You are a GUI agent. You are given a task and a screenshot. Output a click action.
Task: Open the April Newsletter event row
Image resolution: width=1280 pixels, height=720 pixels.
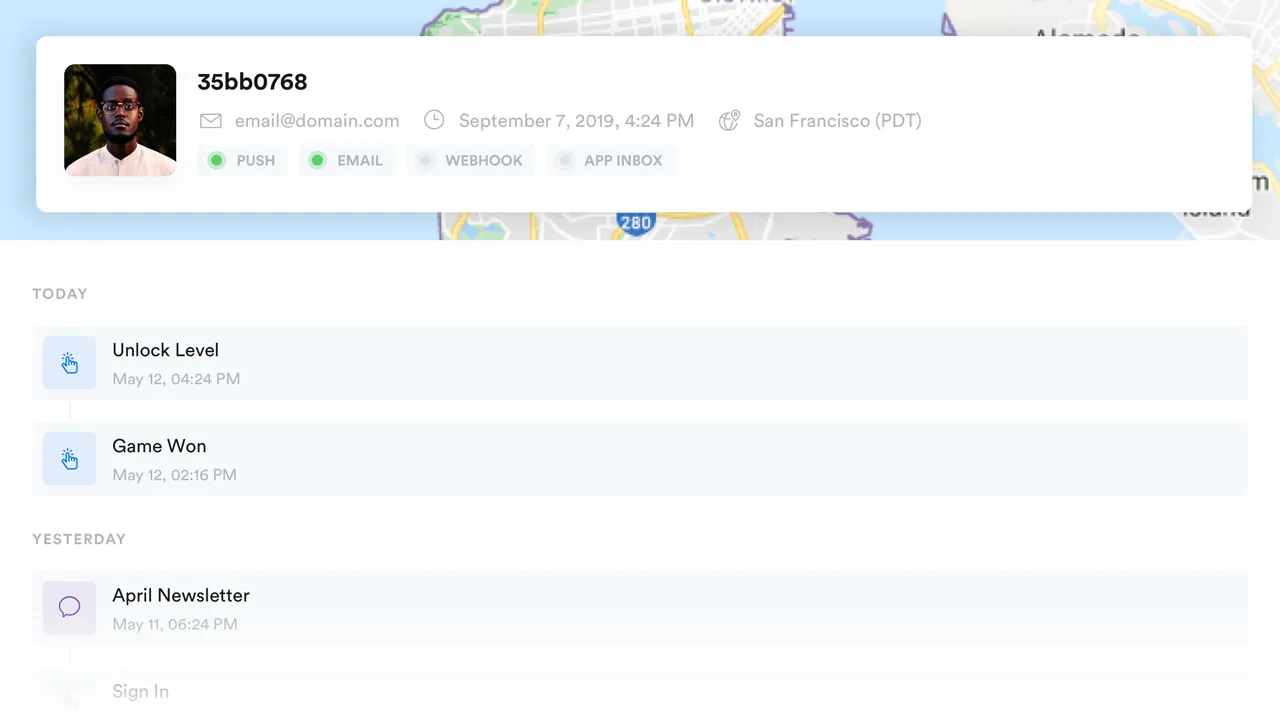pos(640,608)
